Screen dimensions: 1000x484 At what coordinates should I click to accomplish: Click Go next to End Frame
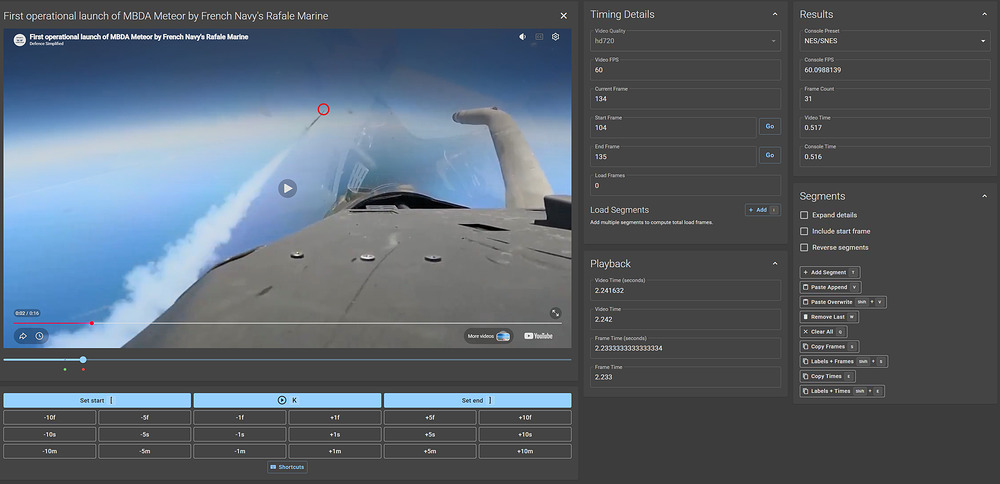pos(770,155)
